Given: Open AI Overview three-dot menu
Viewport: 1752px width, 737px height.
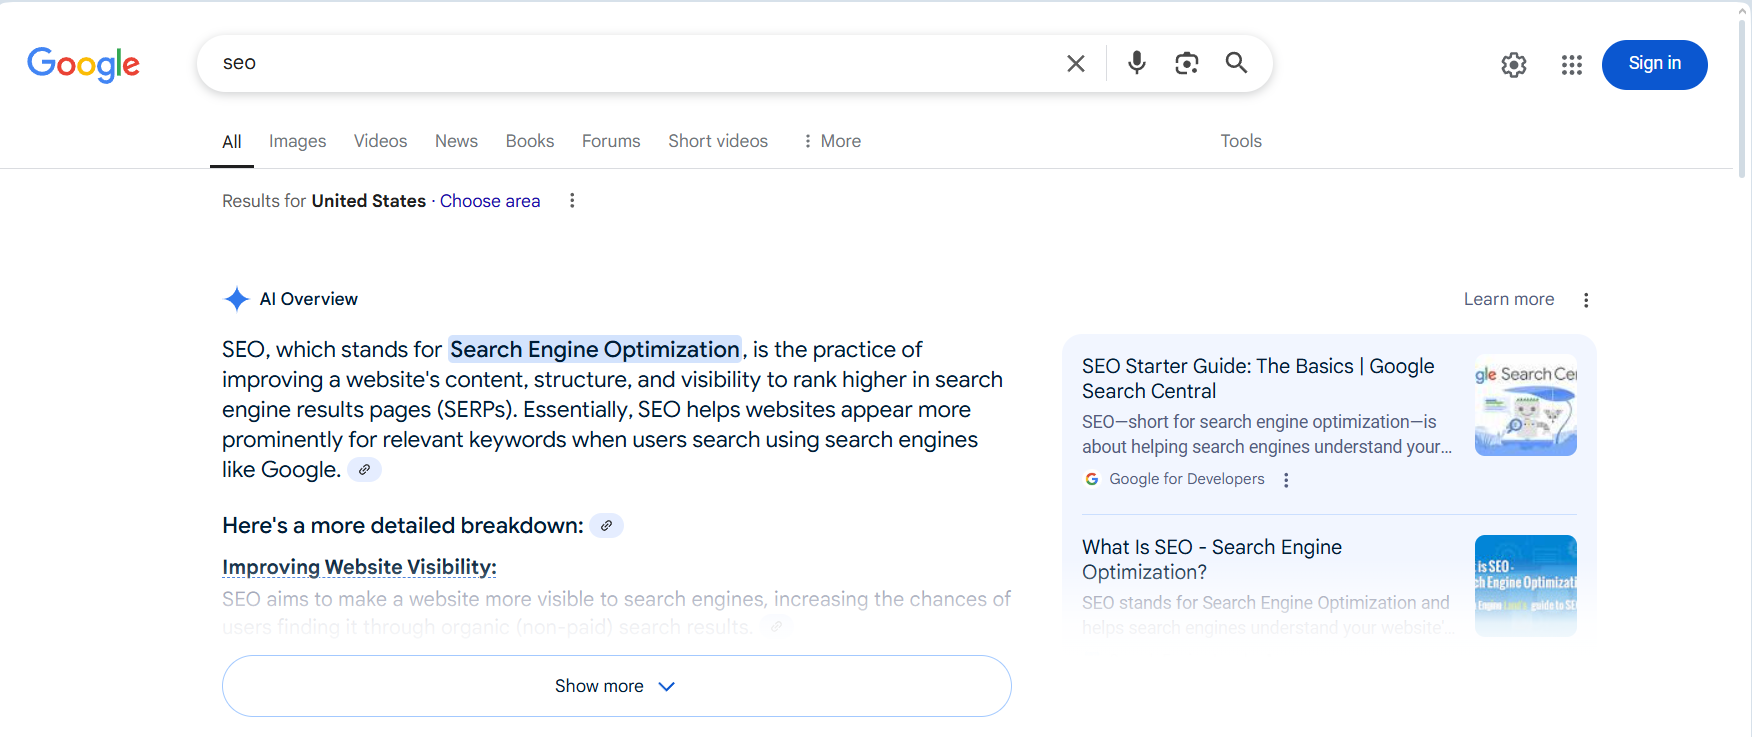Looking at the screenshot, I should pyautogui.click(x=1586, y=300).
